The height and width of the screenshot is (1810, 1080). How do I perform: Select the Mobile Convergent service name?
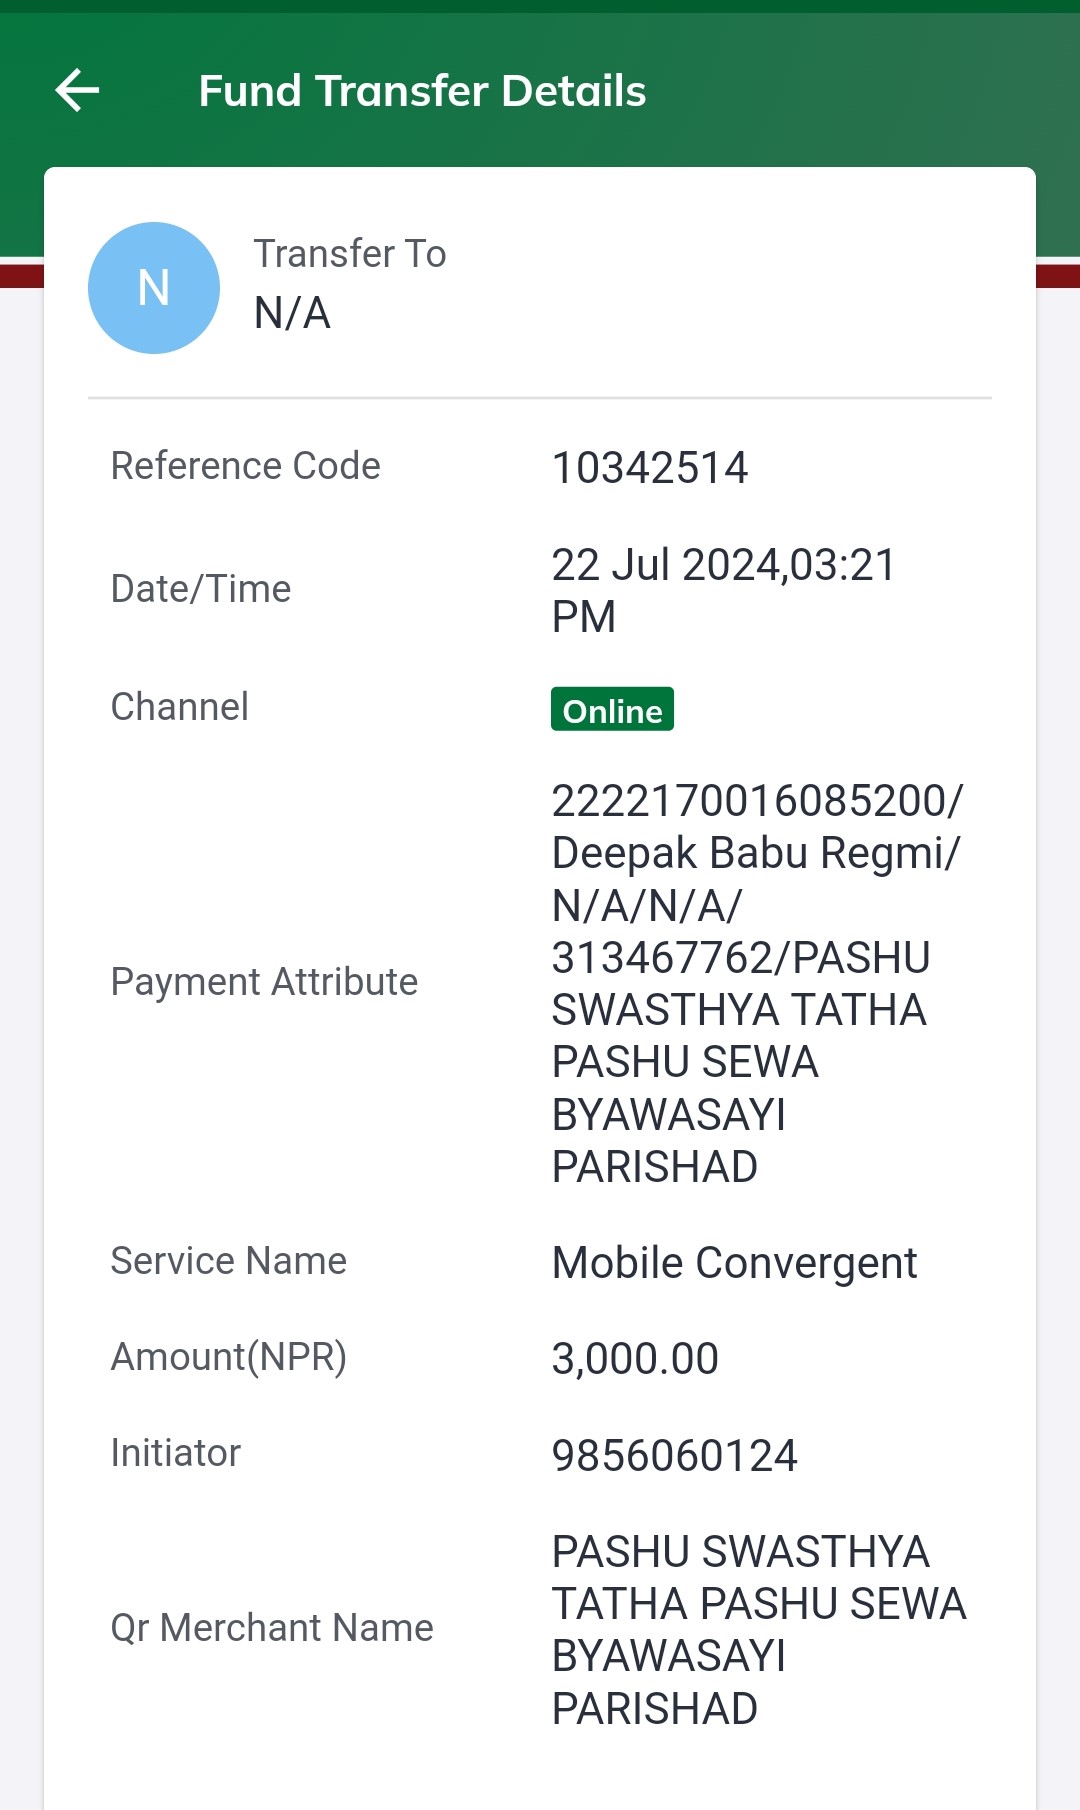(x=734, y=1263)
